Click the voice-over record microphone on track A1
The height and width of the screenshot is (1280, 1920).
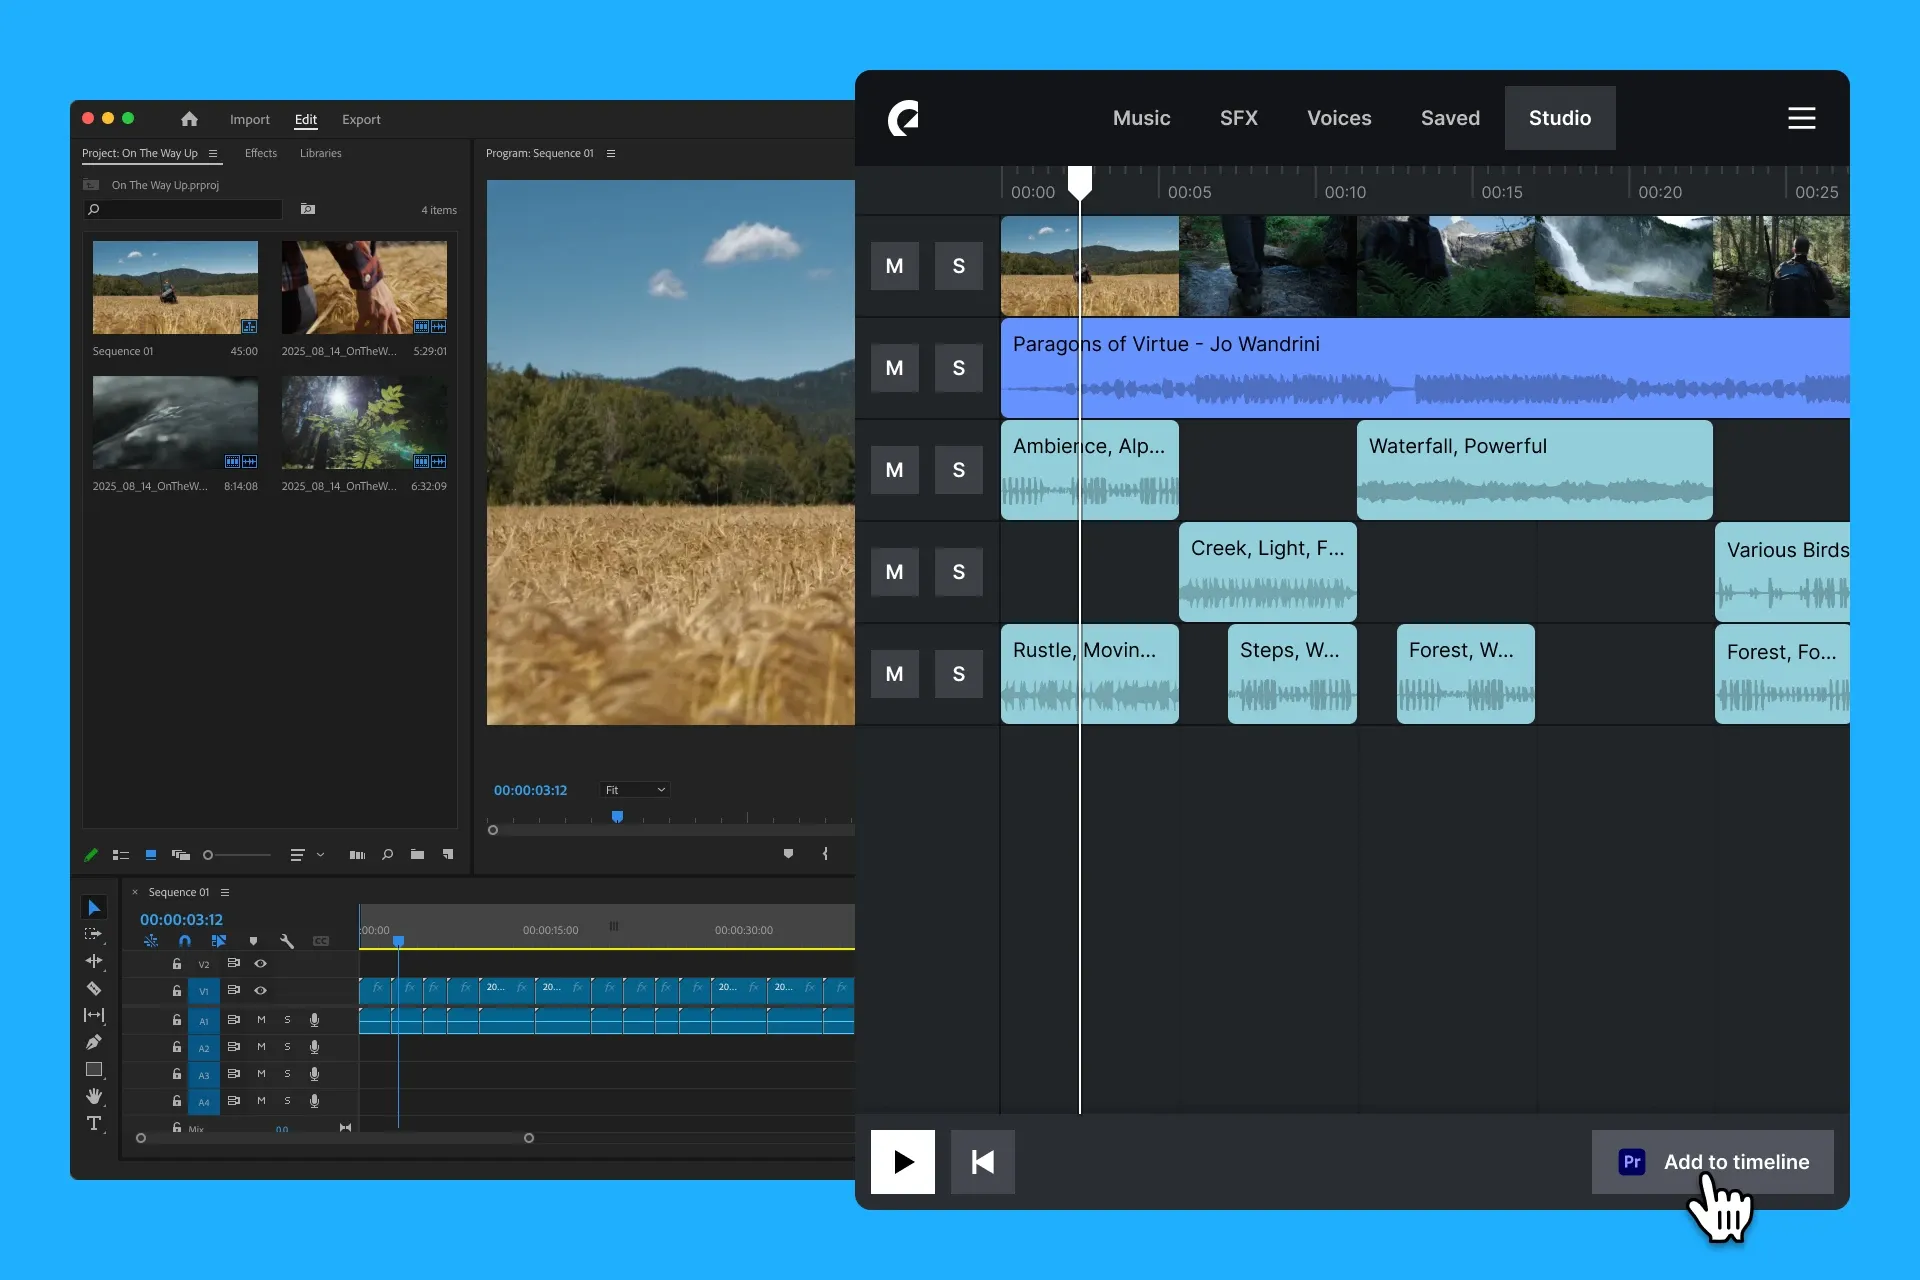[x=314, y=1020]
